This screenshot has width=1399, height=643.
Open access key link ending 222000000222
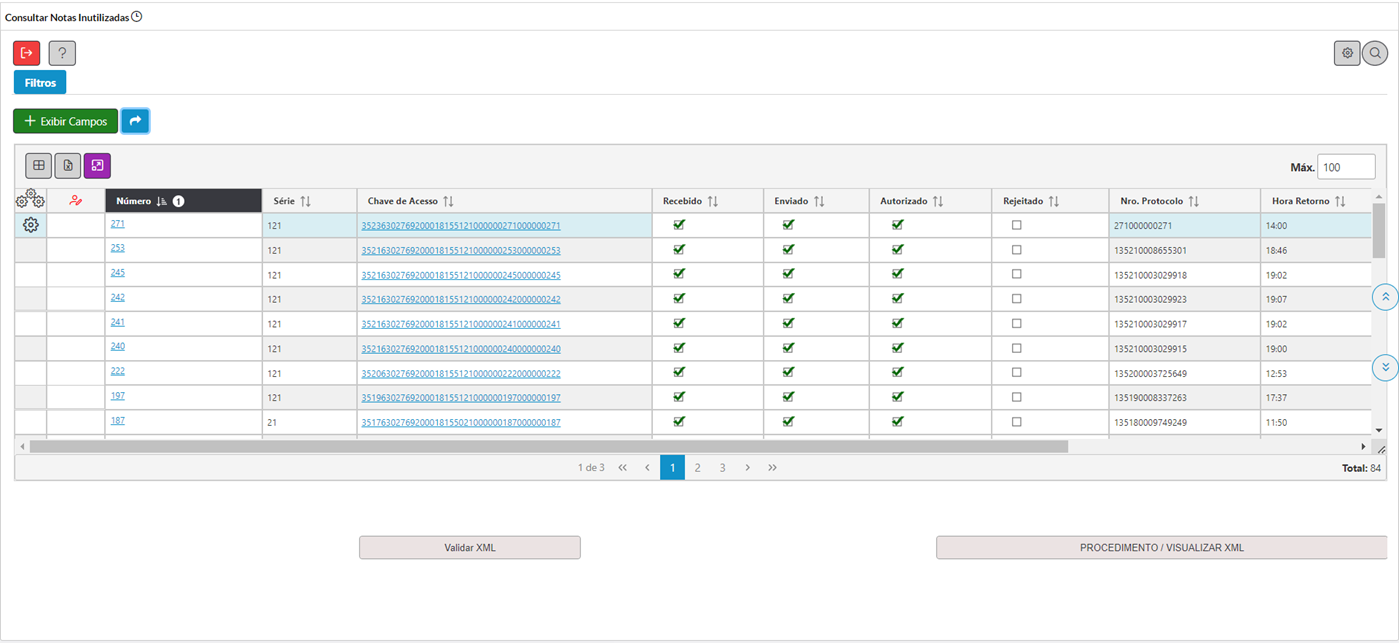[461, 373]
